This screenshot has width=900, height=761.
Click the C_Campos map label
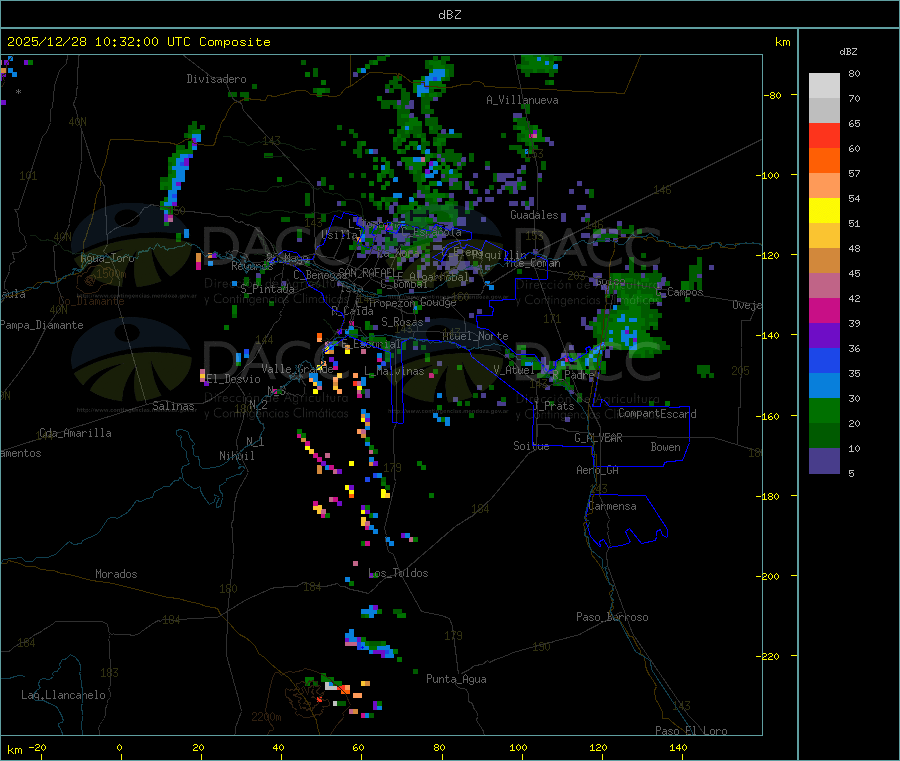680,293
